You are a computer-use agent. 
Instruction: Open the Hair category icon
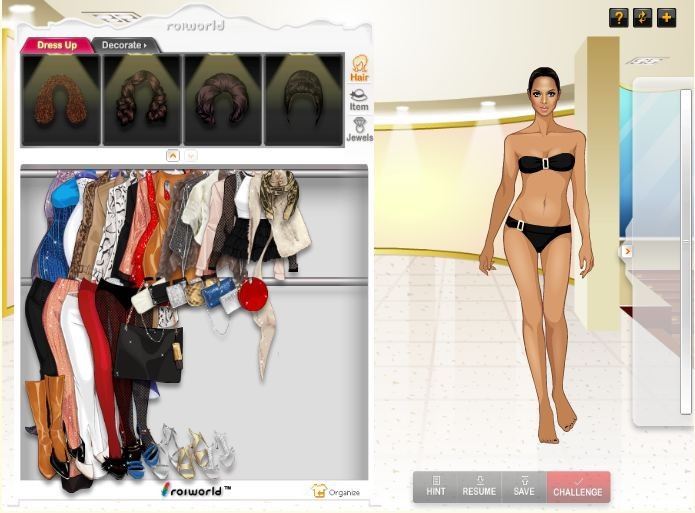358,69
